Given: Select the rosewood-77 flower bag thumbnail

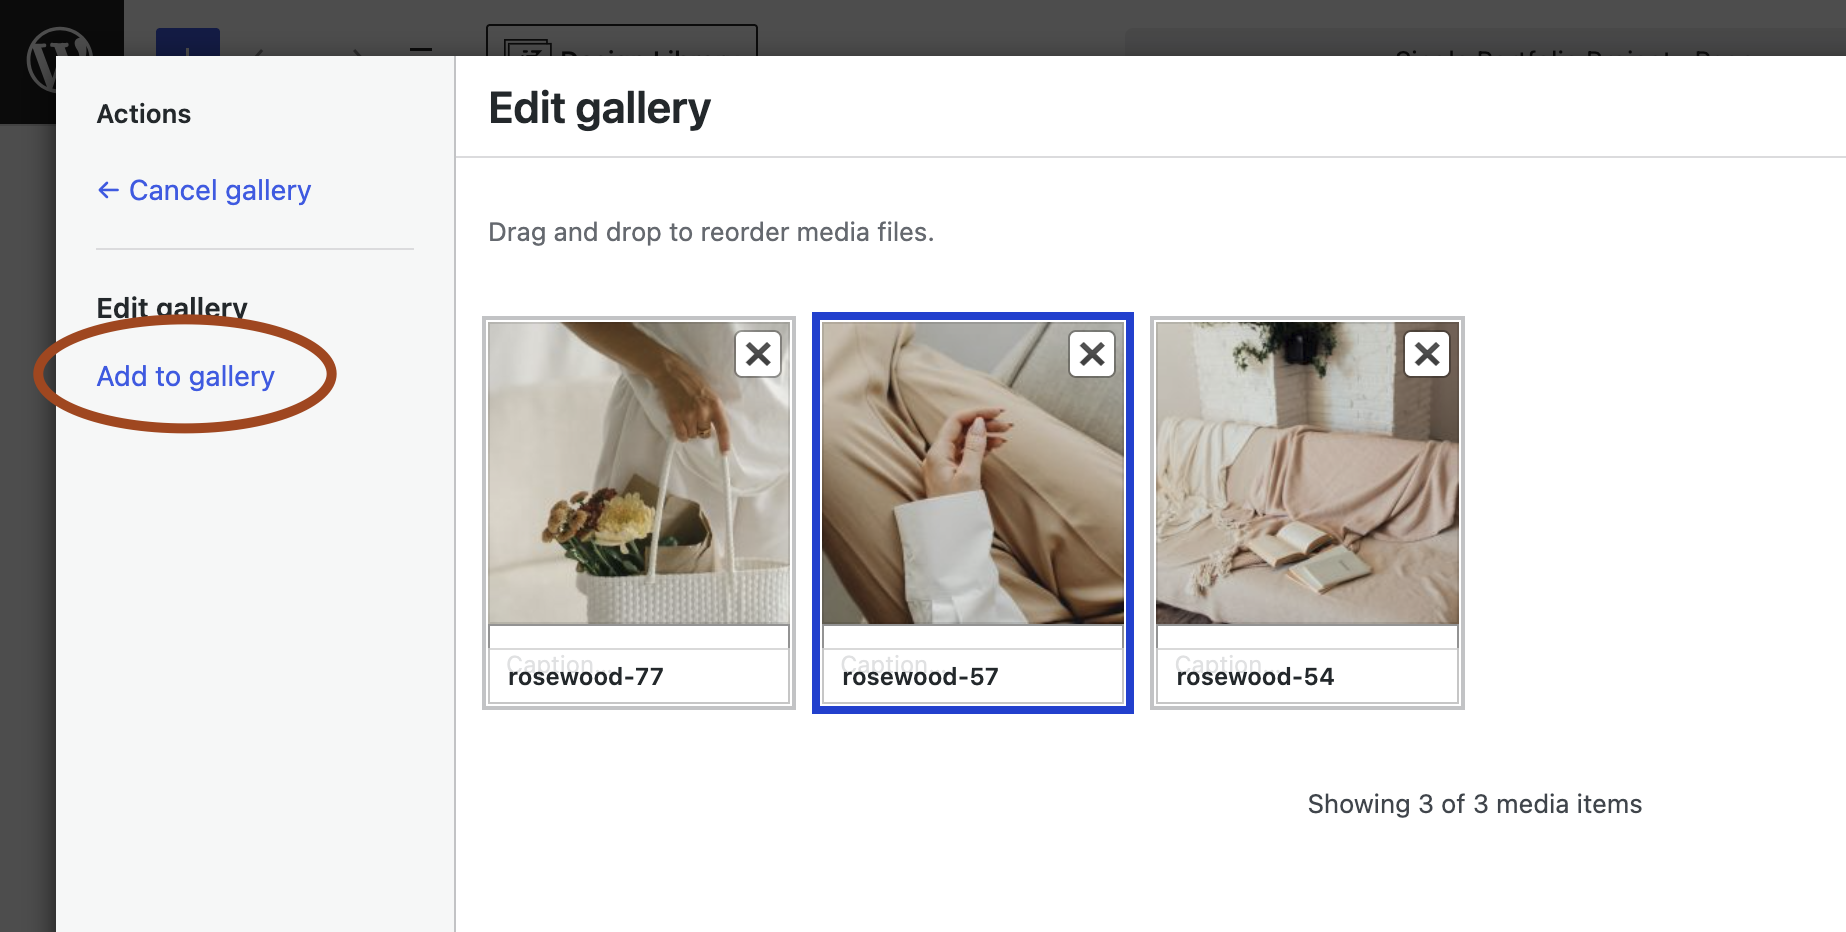Looking at the screenshot, I should (x=639, y=473).
